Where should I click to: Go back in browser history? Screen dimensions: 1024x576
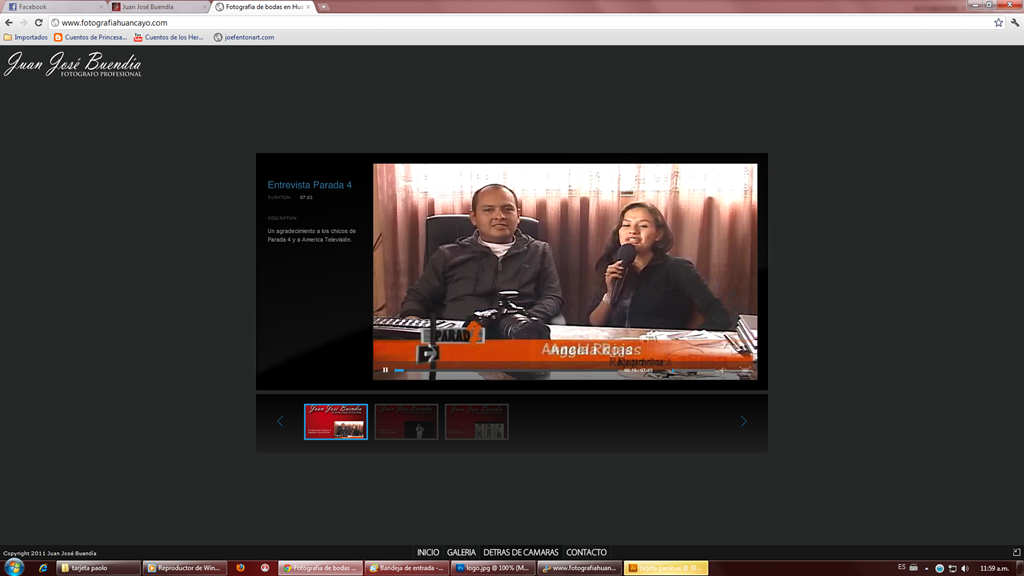click(8, 23)
